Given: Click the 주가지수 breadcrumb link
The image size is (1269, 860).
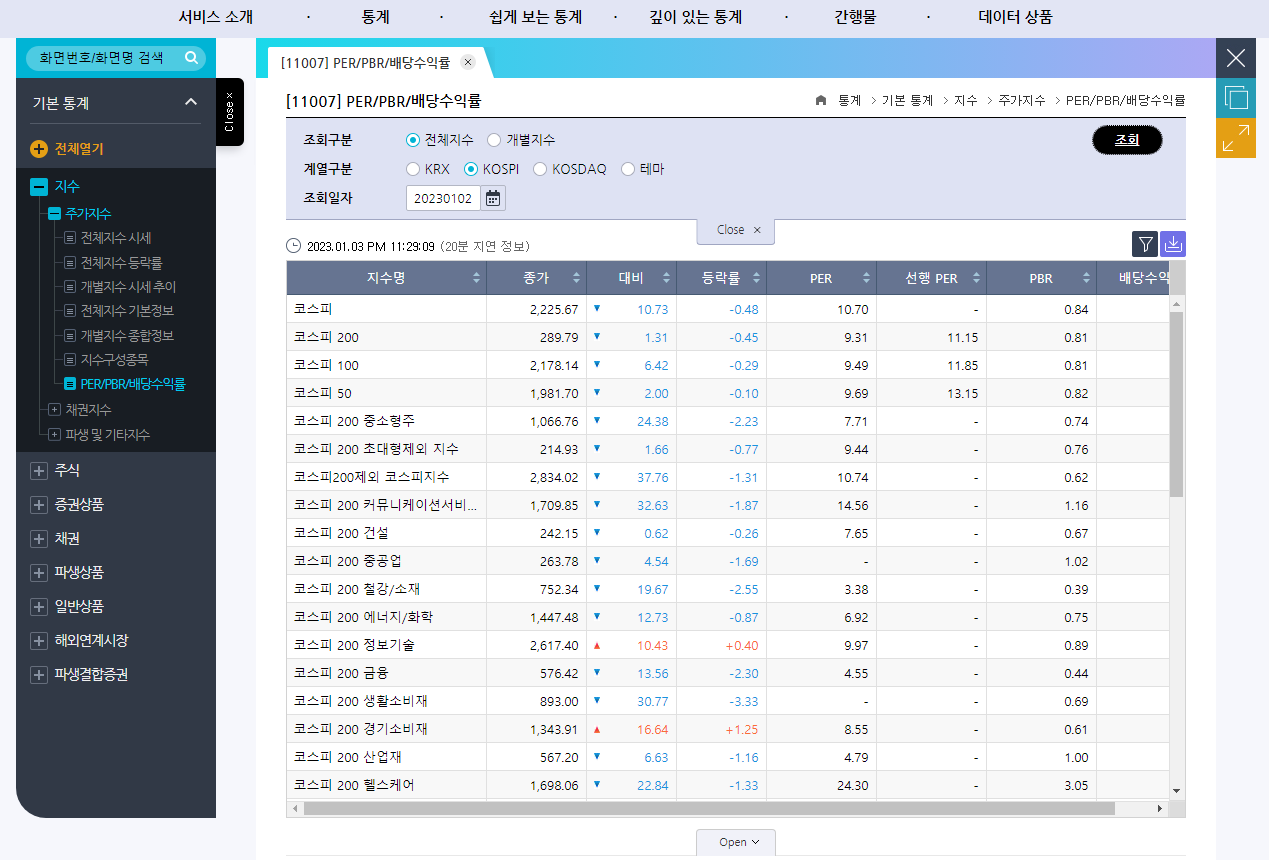Looking at the screenshot, I should 1021,100.
